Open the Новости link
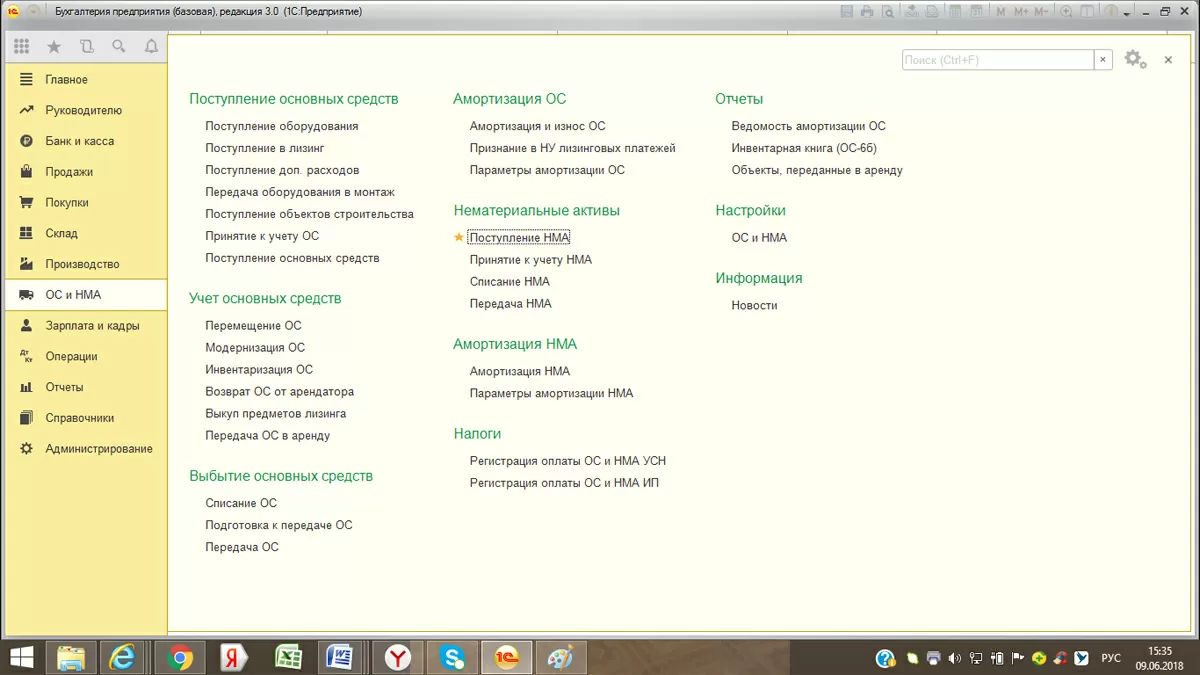 755,305
